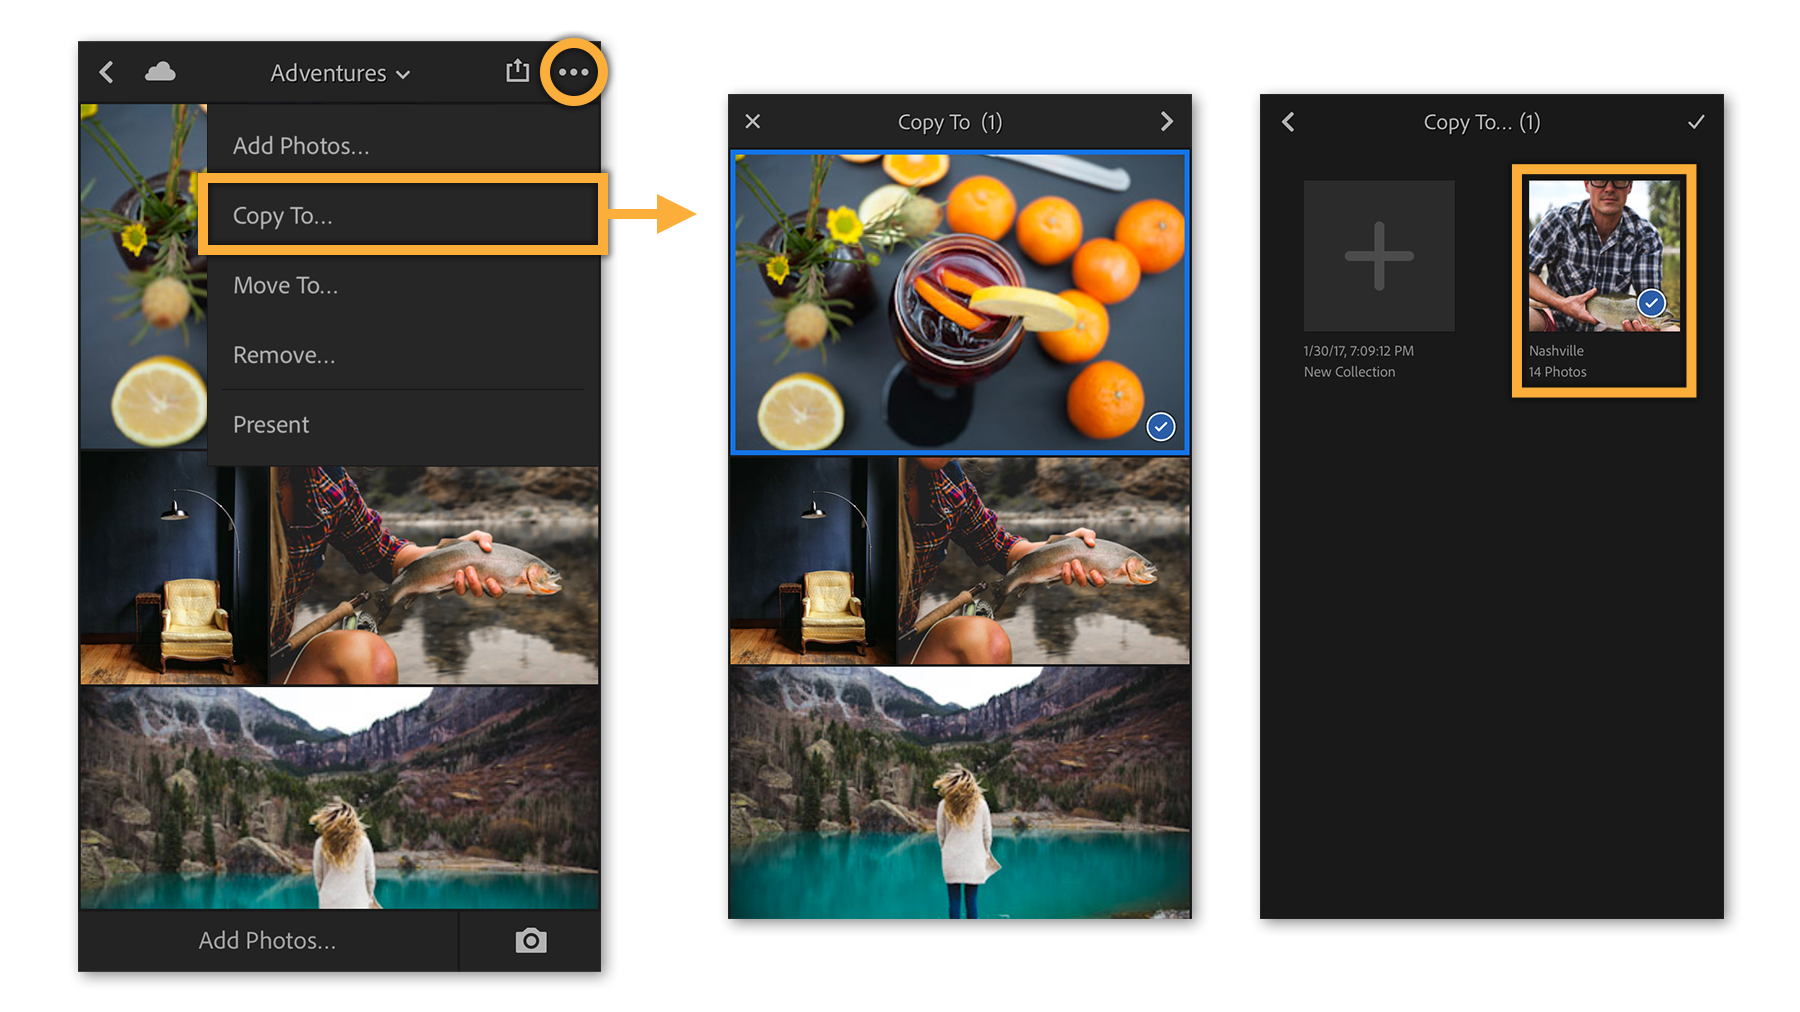Viewport: 1800px width, 1012px height.
Task: Proceed with the next arrow in Copy To (1)
Action: tap(1166, 121)
